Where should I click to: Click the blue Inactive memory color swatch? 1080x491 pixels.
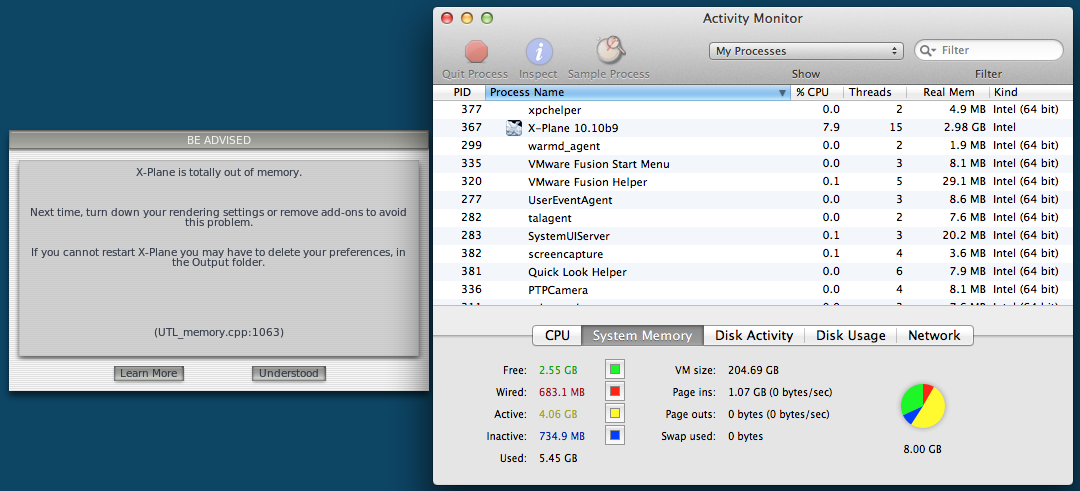click(615, 436)
